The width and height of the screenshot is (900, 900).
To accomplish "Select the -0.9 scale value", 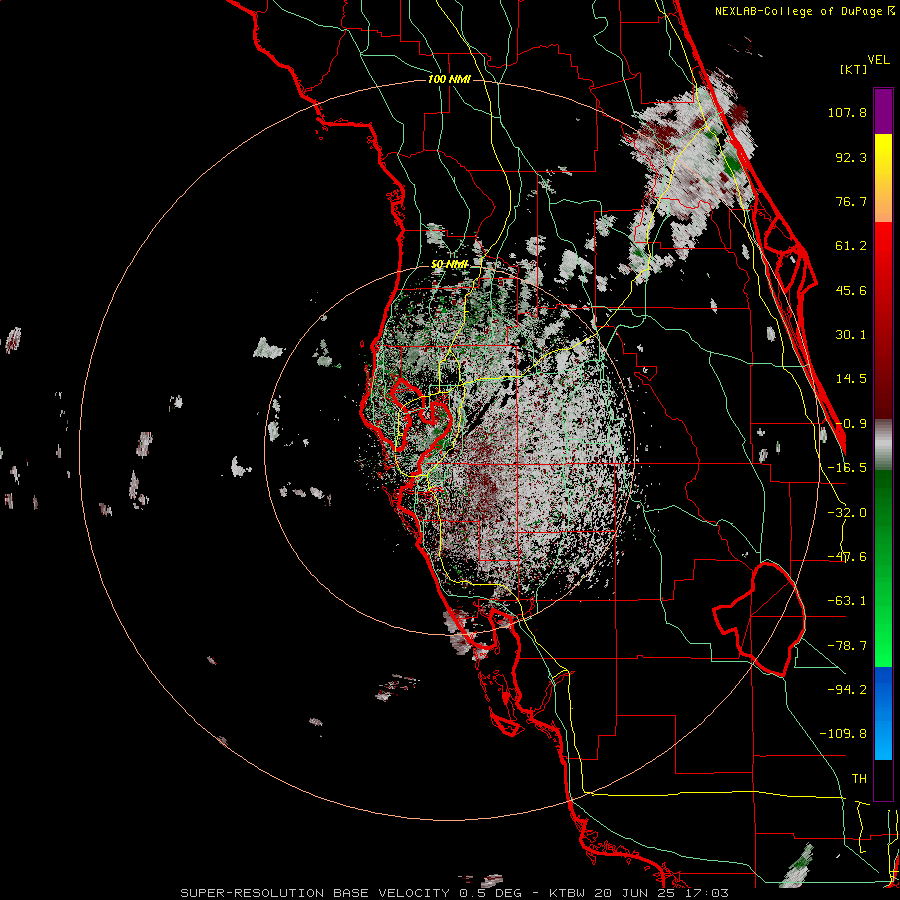I will [851, 424].
